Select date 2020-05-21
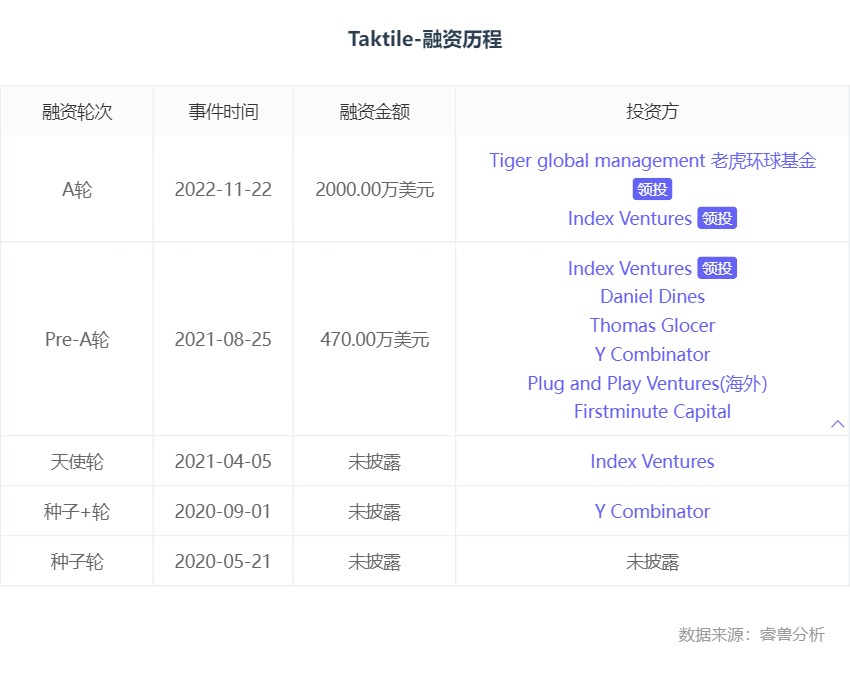The height and width of the screenshot is (677, 850). pos(223,562)
